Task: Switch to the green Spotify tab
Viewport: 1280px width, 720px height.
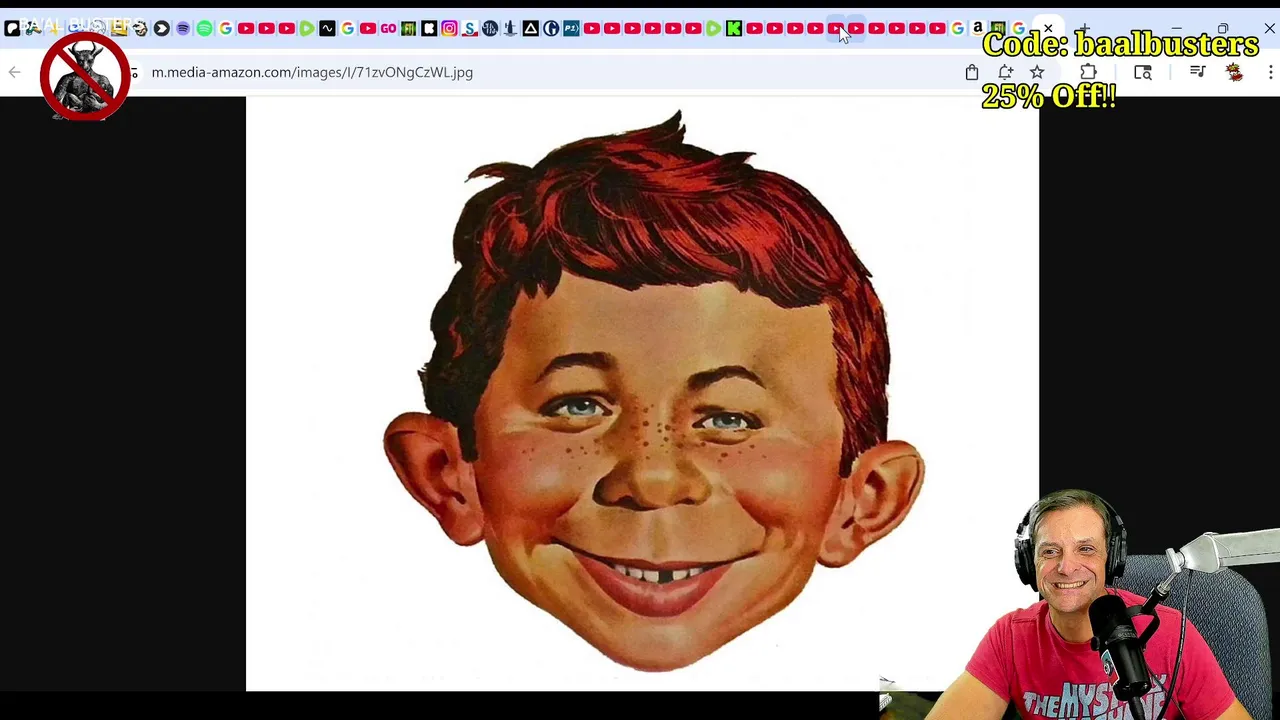Action: coord(204,28)
